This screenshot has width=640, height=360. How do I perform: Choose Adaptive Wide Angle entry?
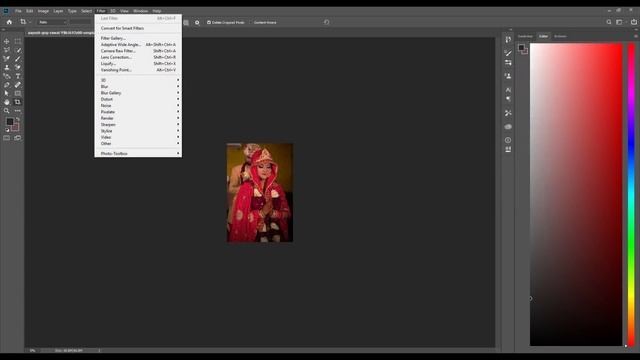tap(138, 44)
